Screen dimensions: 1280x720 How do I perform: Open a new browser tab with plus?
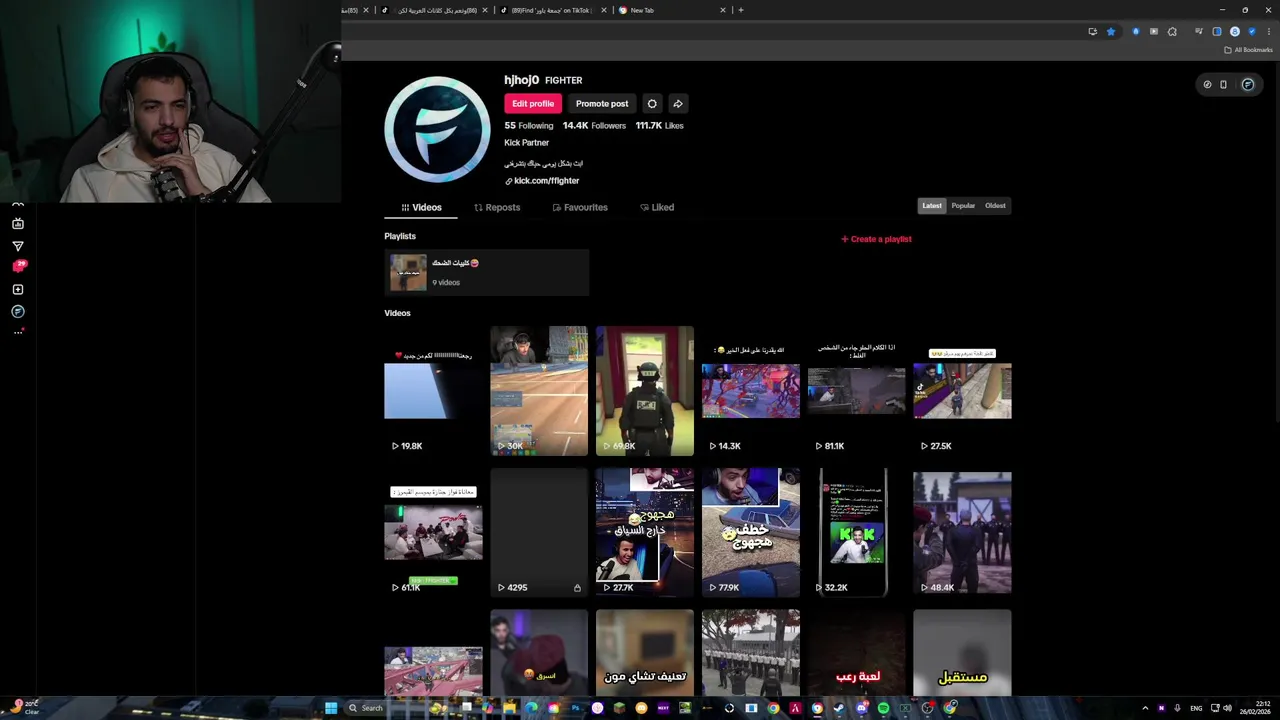pyautogui.click(x=741, y=10)
